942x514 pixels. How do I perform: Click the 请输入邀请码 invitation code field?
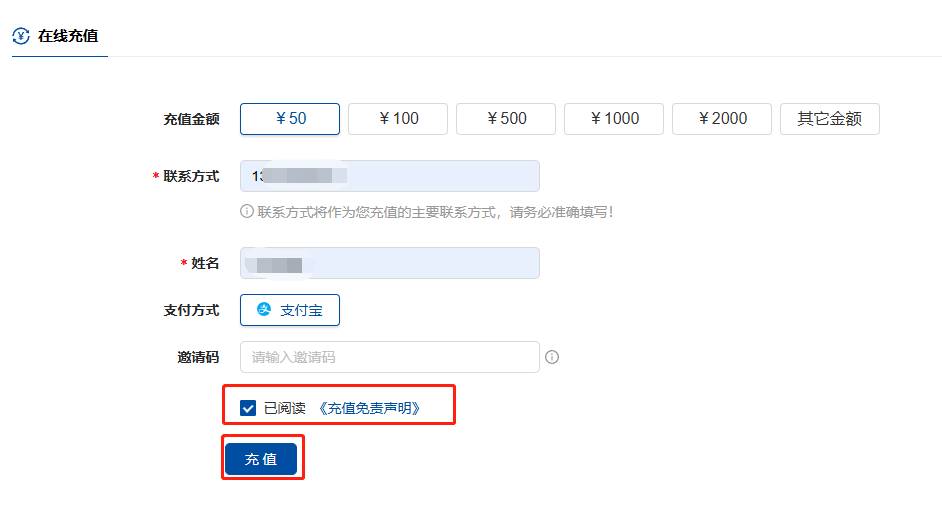click(390, 357)
